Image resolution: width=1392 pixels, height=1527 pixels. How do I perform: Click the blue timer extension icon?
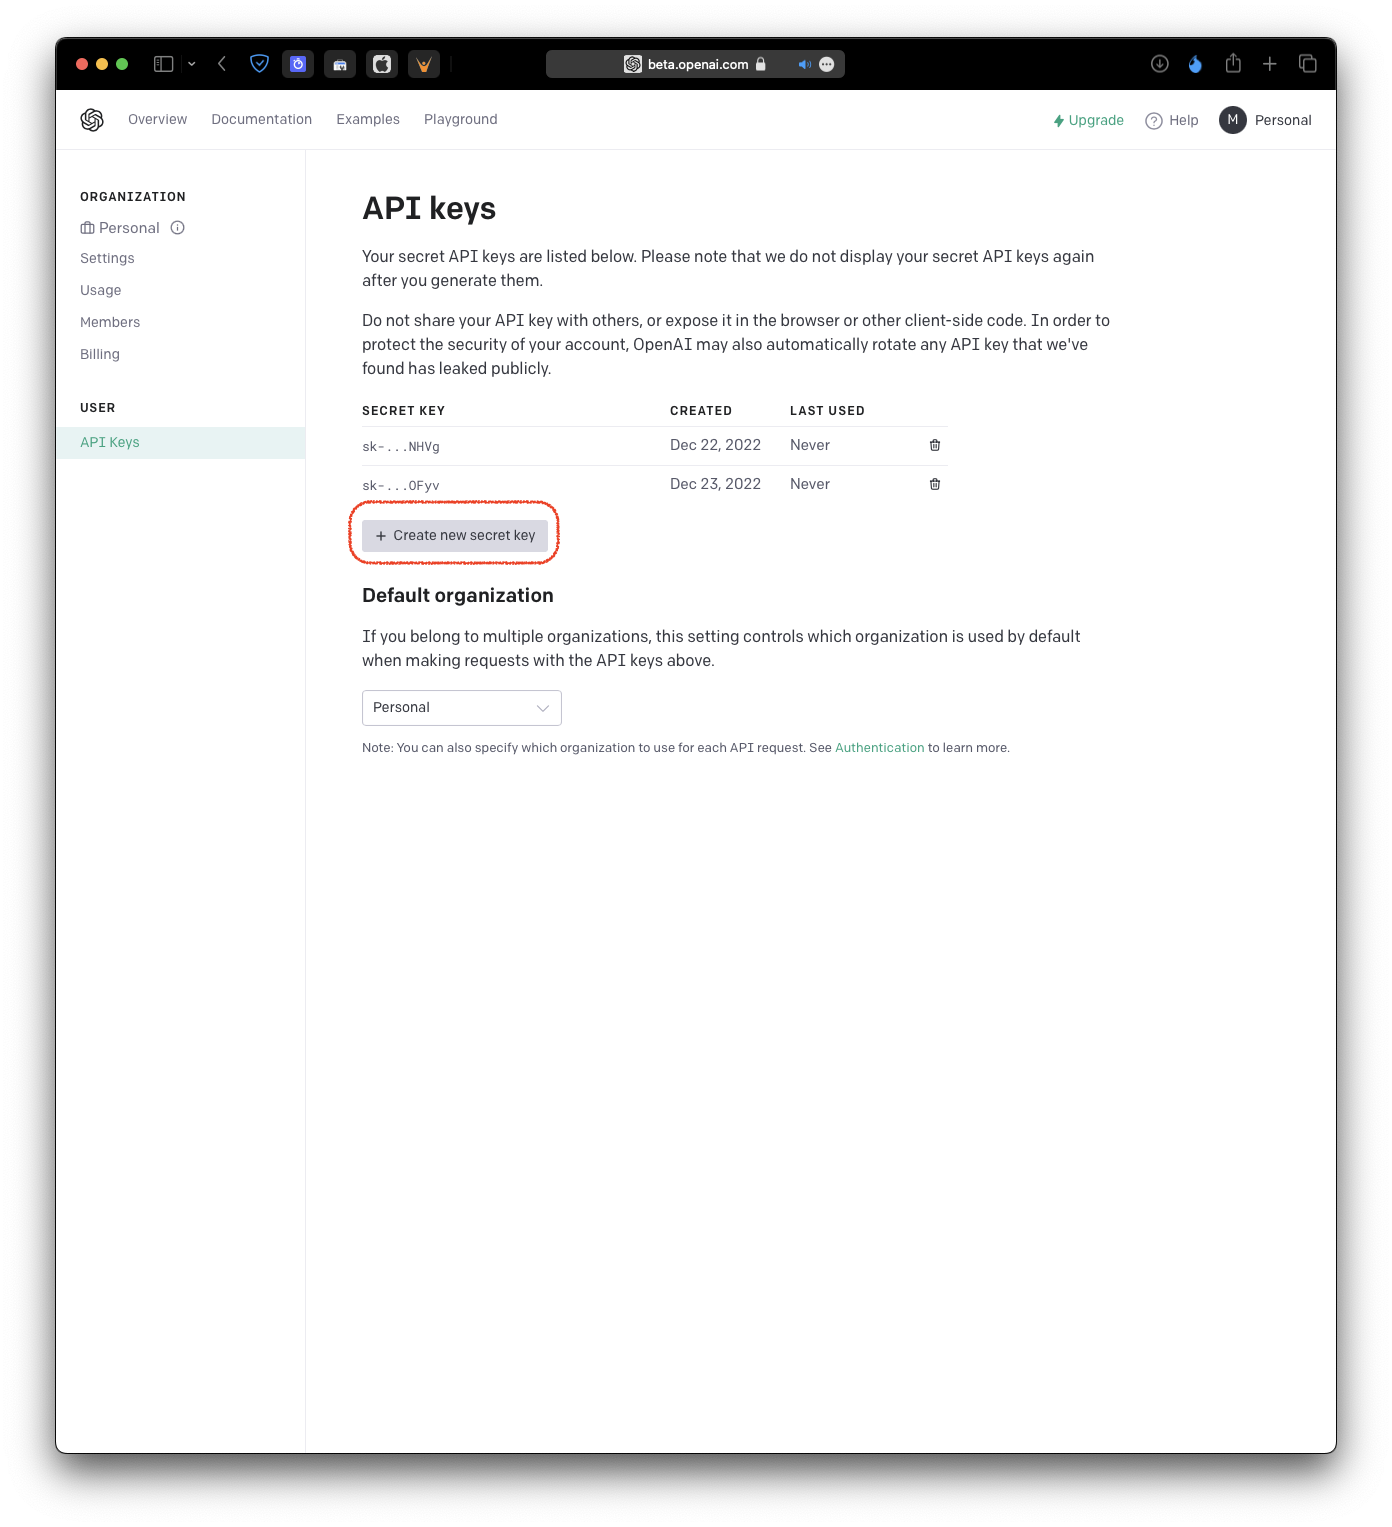(x=298, y=64)
